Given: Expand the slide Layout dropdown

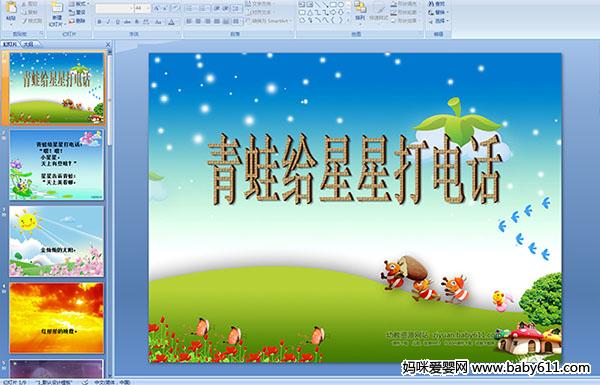Looking at the screenshot, I should click(x=78, y=4).
